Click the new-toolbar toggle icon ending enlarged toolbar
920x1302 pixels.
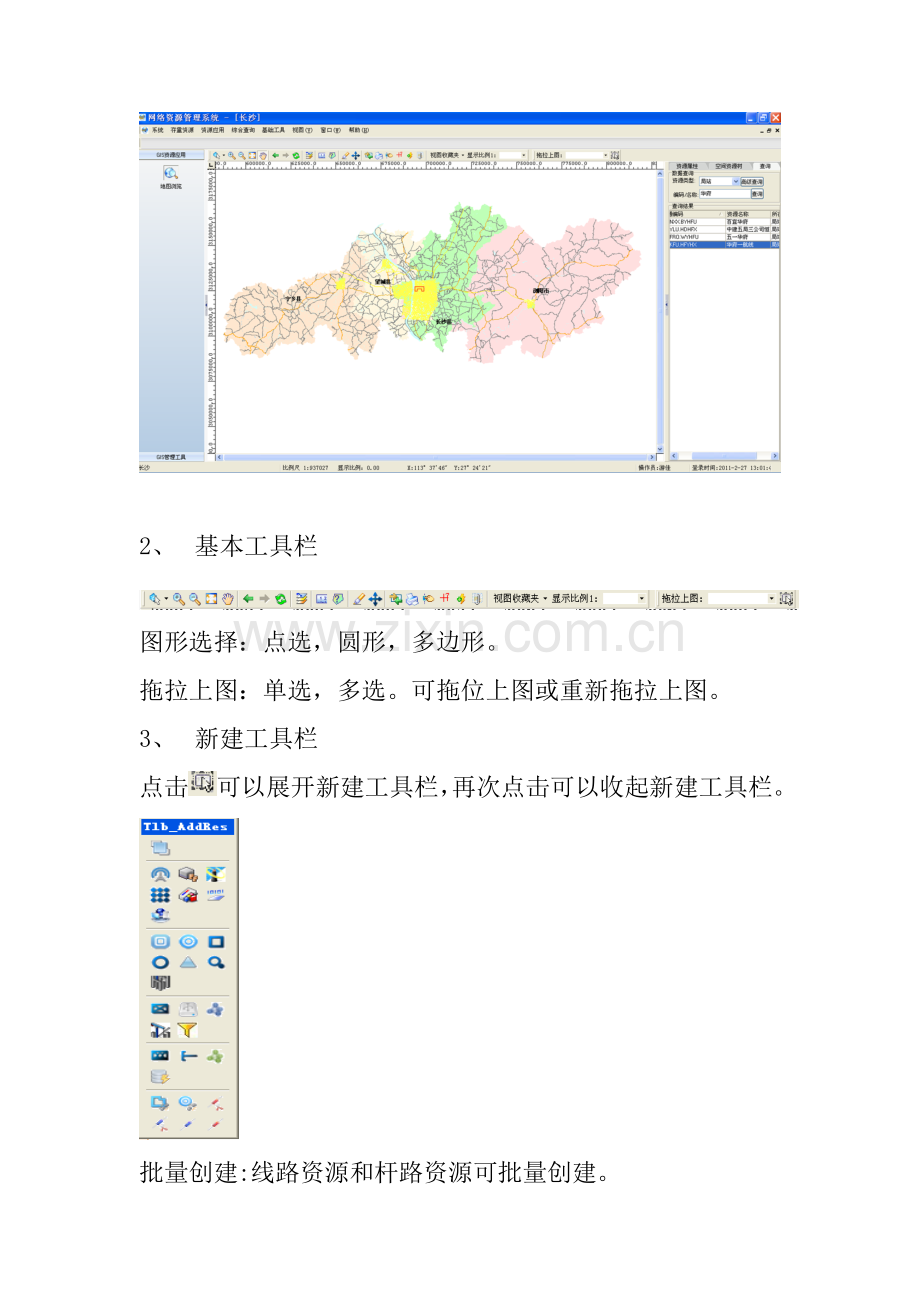click(787, 599)
